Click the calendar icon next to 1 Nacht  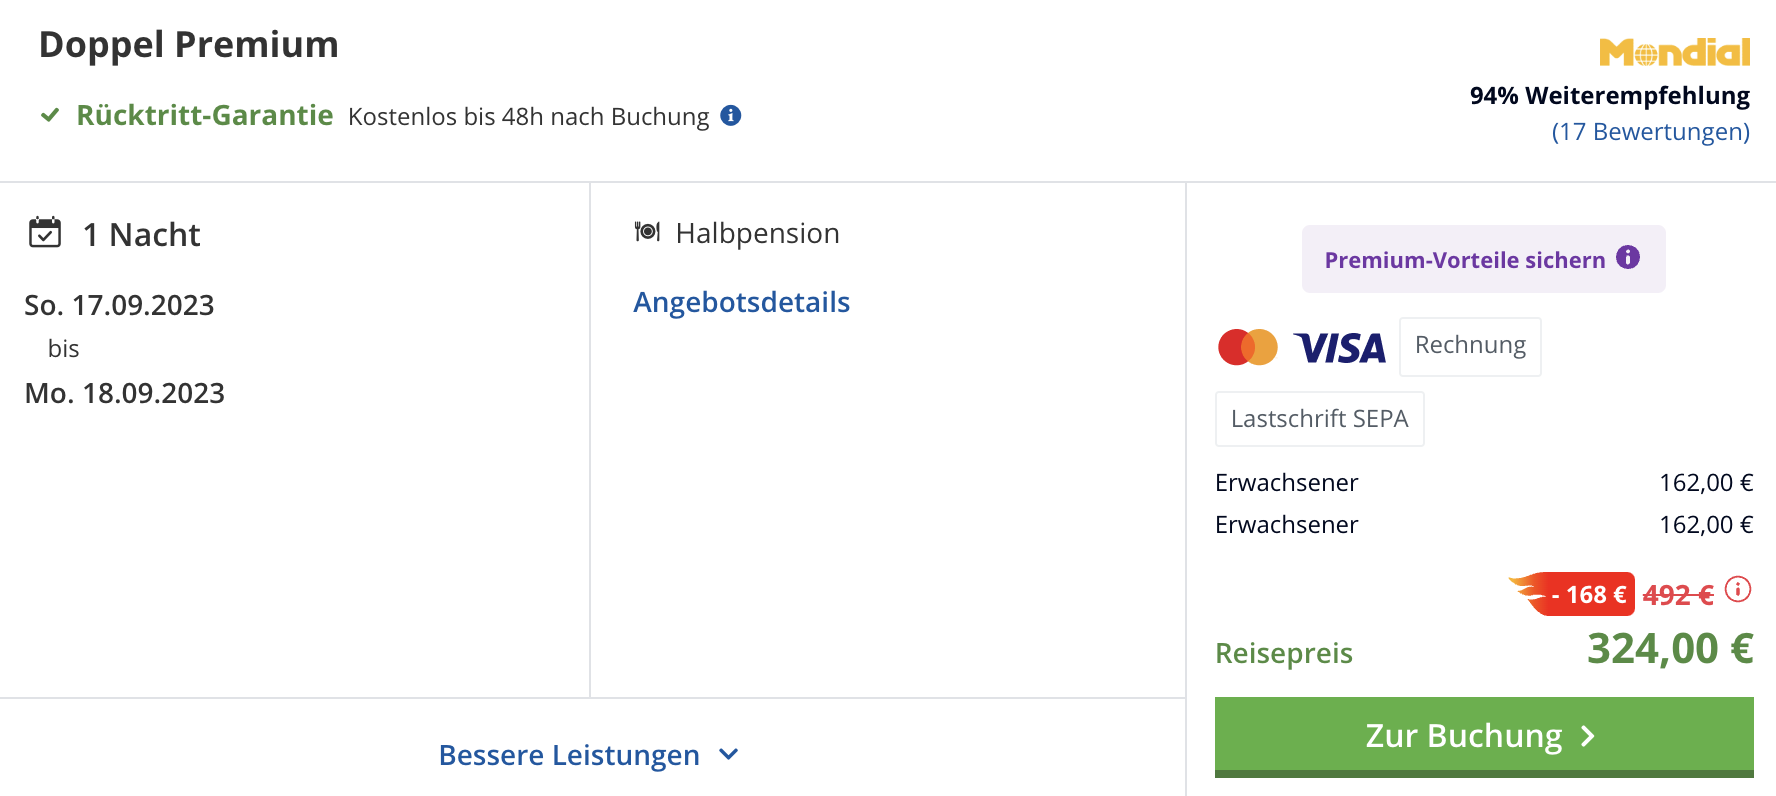[45, 232]
